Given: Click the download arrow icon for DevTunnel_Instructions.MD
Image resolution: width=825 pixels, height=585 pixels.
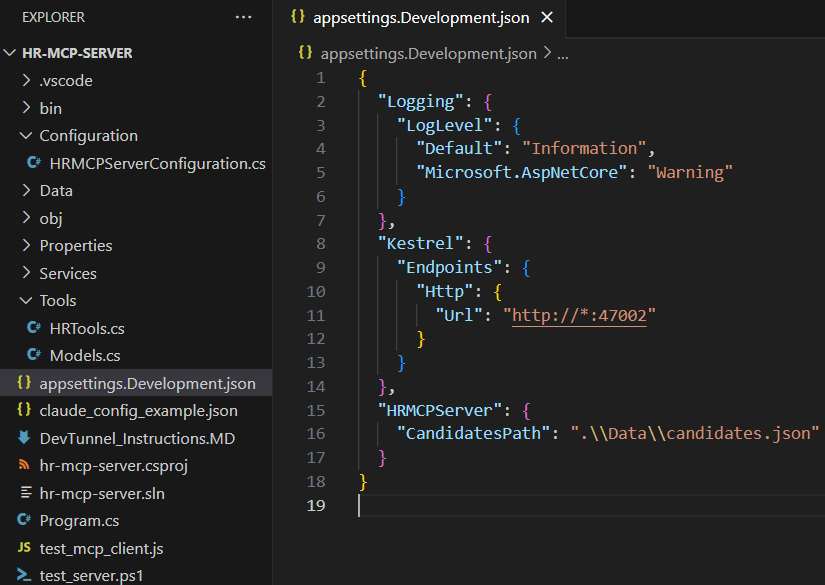Looking at the screenshot, I should [24, 438].
